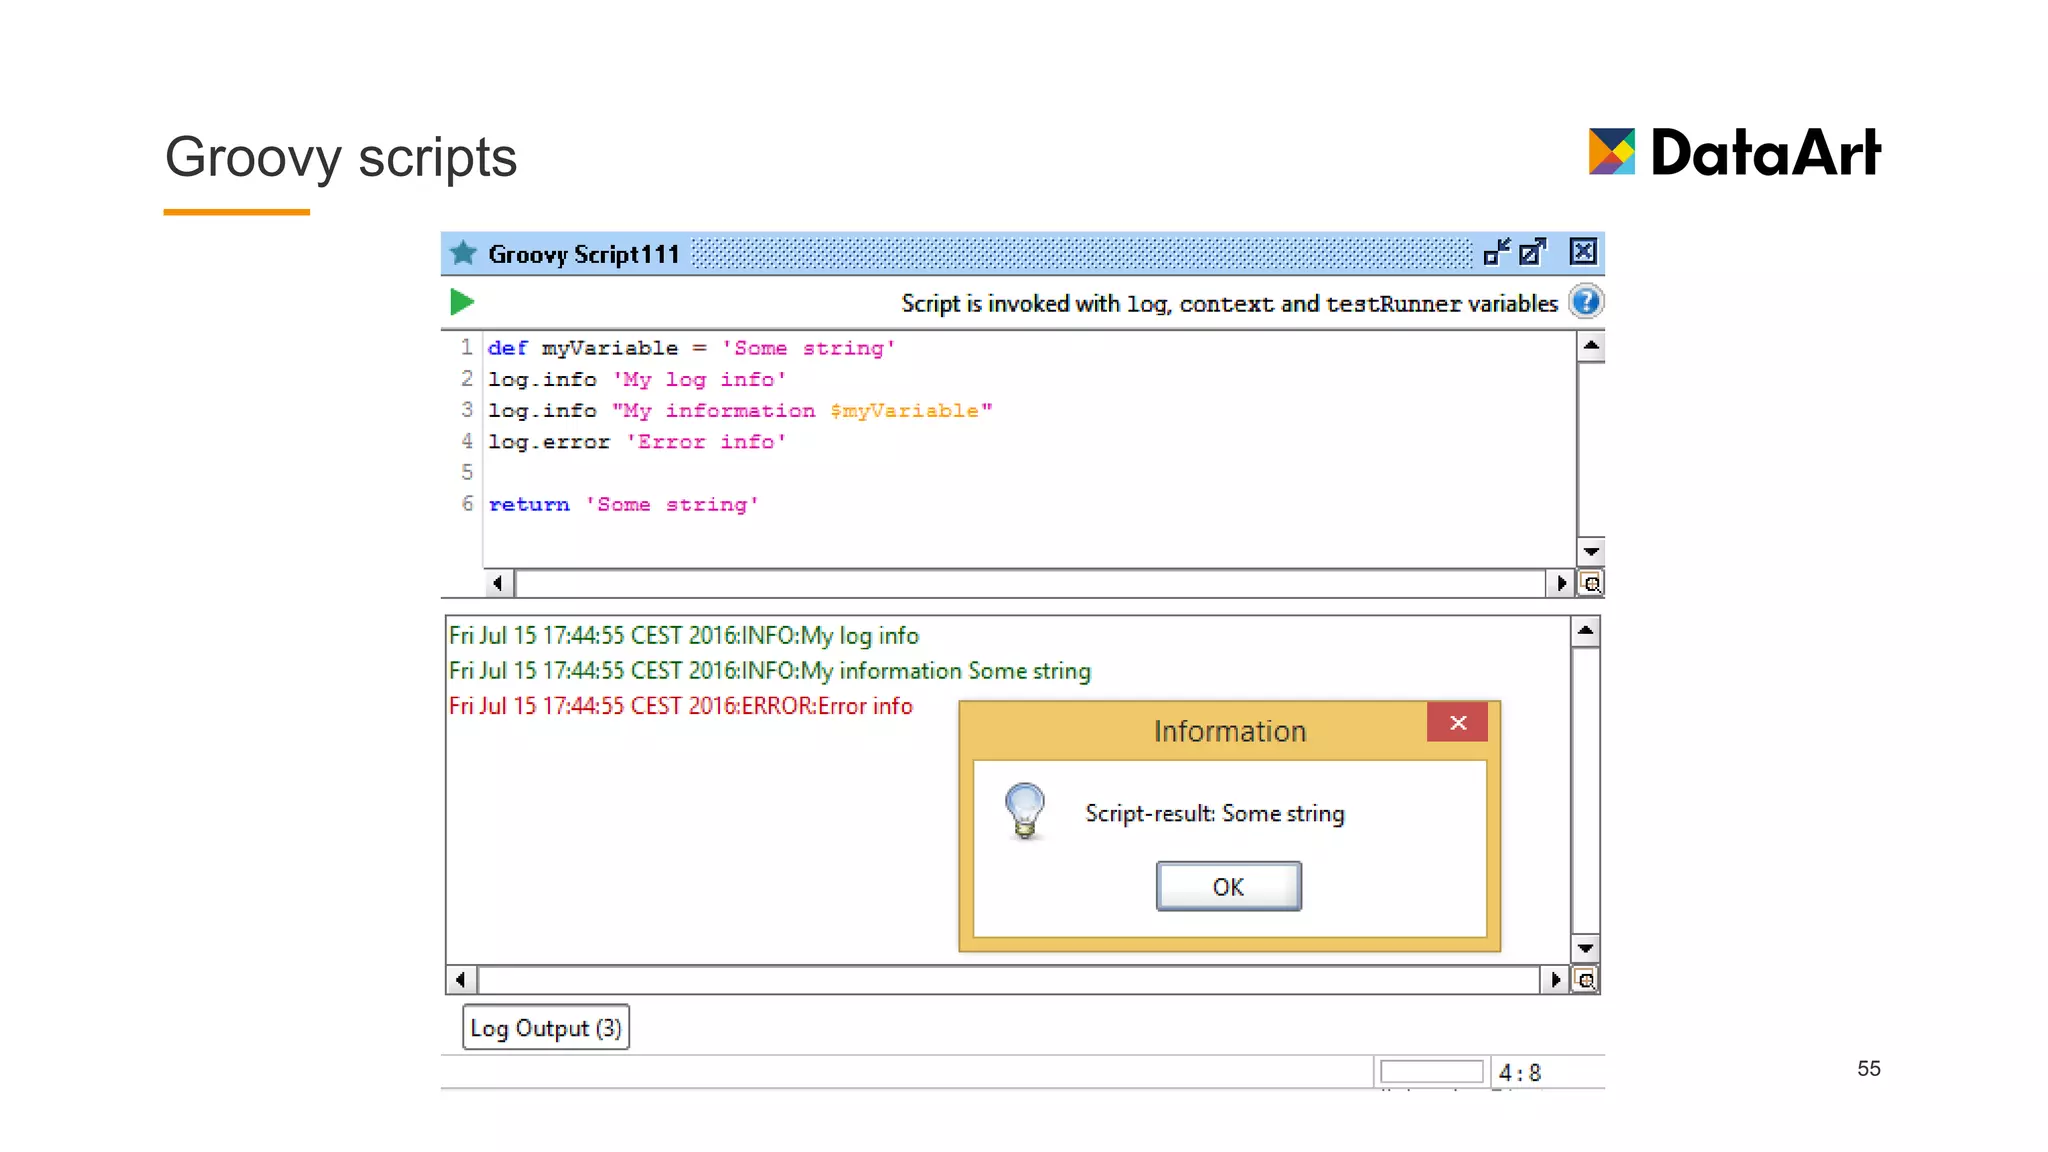Click the Groovy Script111 window title

point(584,254)
